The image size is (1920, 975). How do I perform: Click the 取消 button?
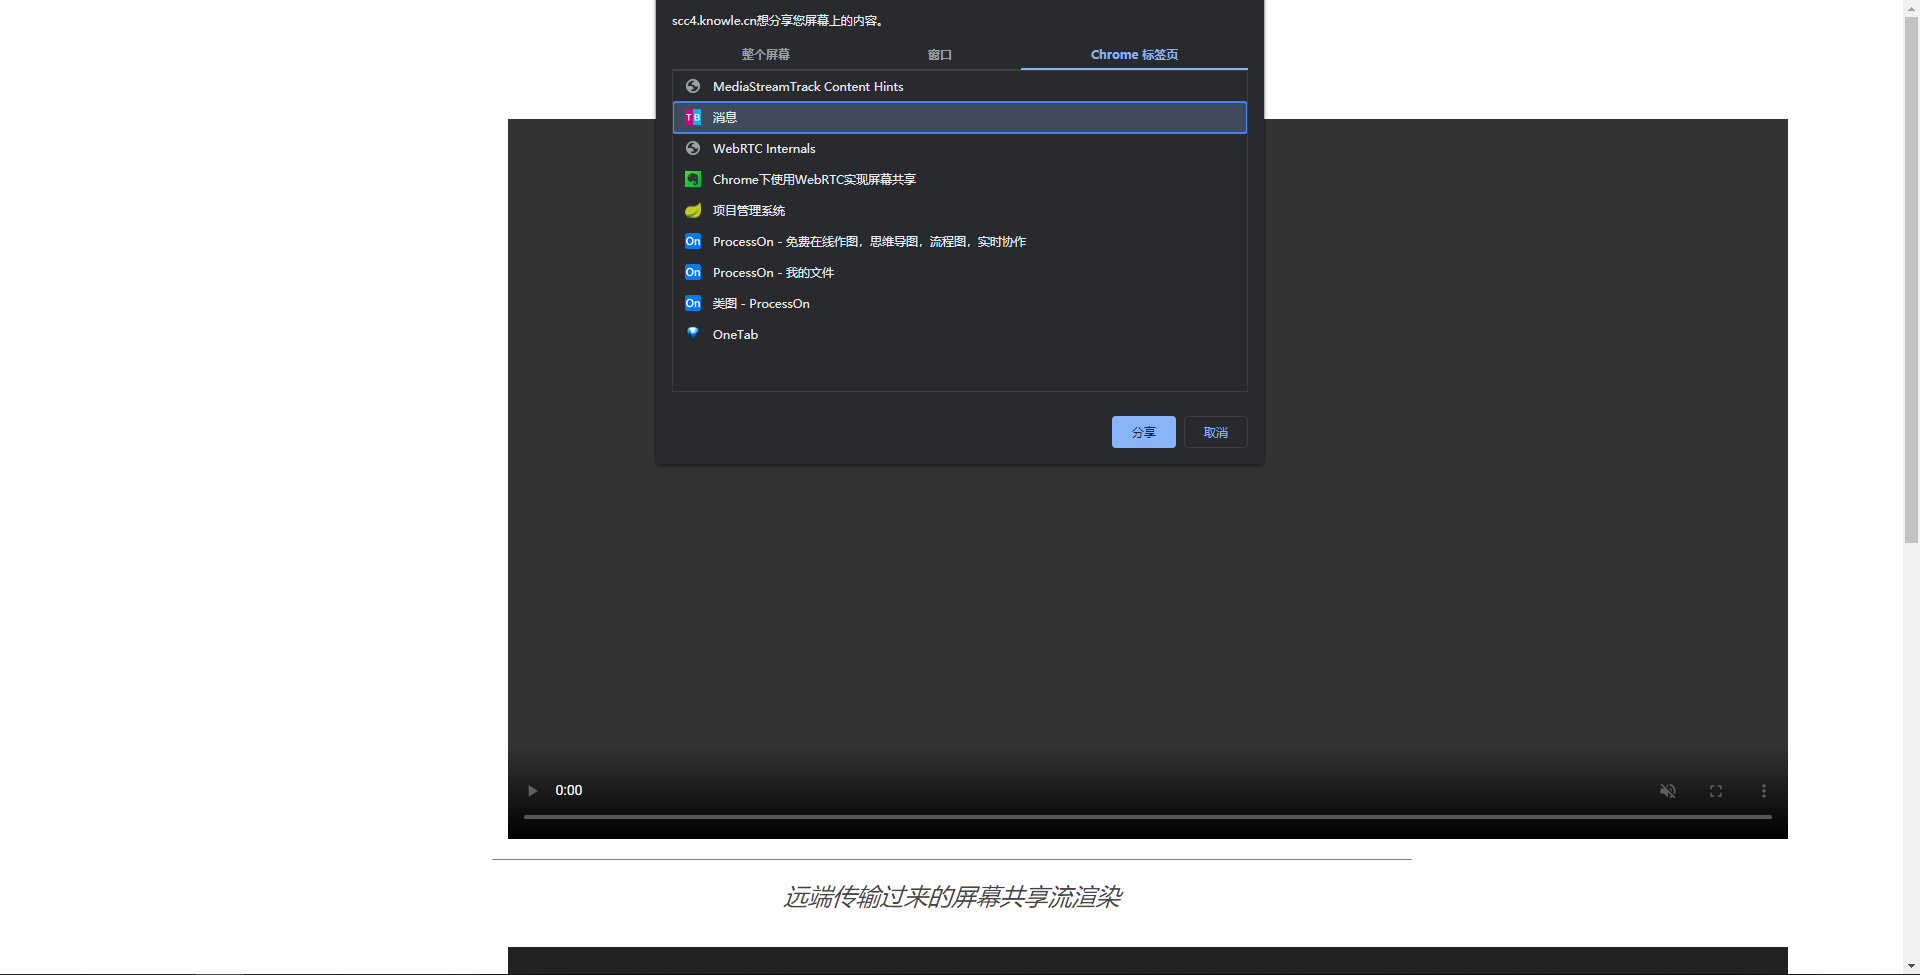1215,431
